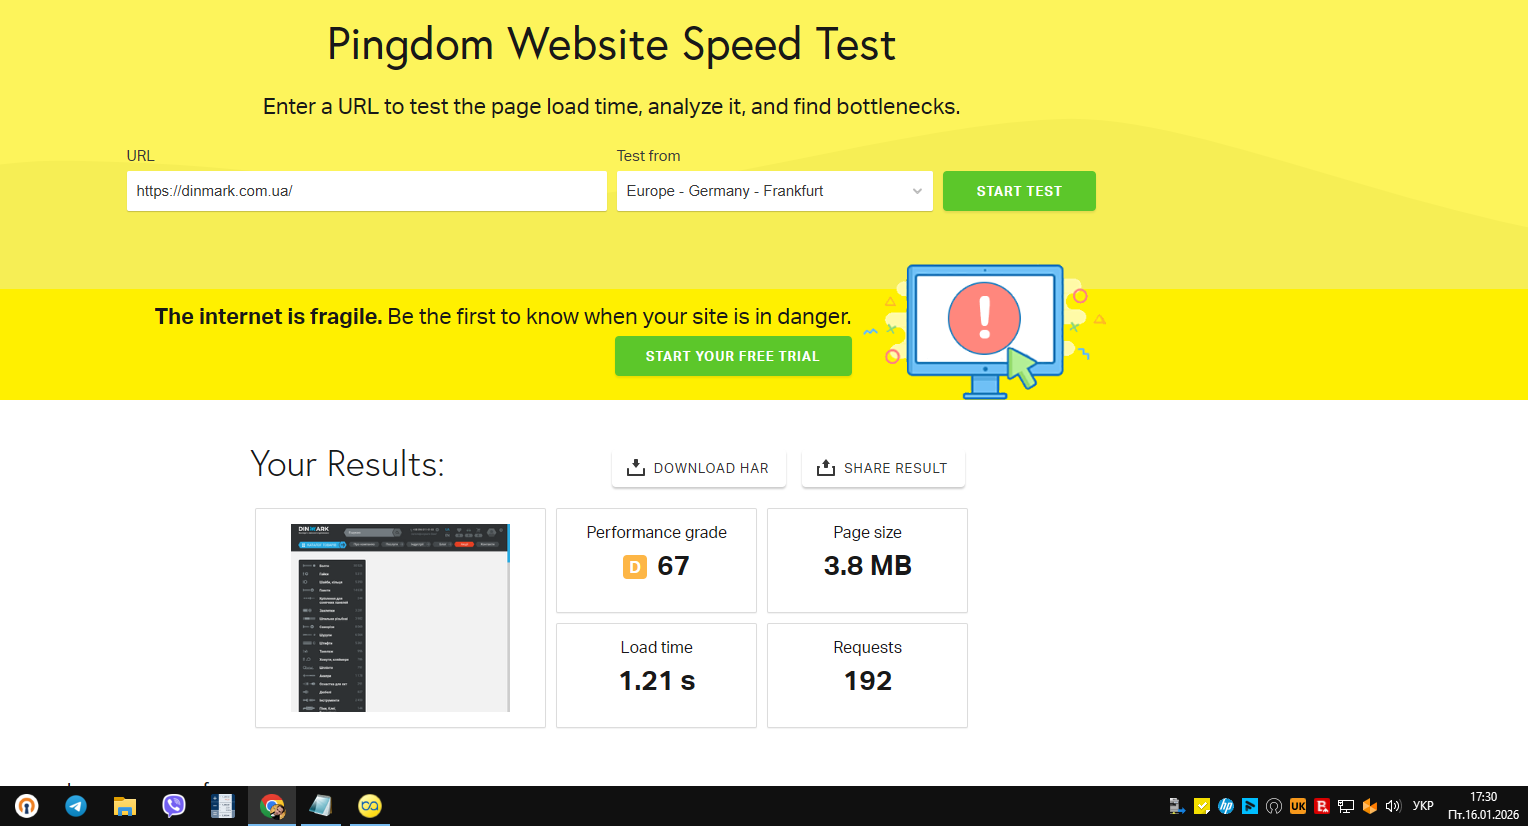Click the Page size value 3.8 MB

868,566
